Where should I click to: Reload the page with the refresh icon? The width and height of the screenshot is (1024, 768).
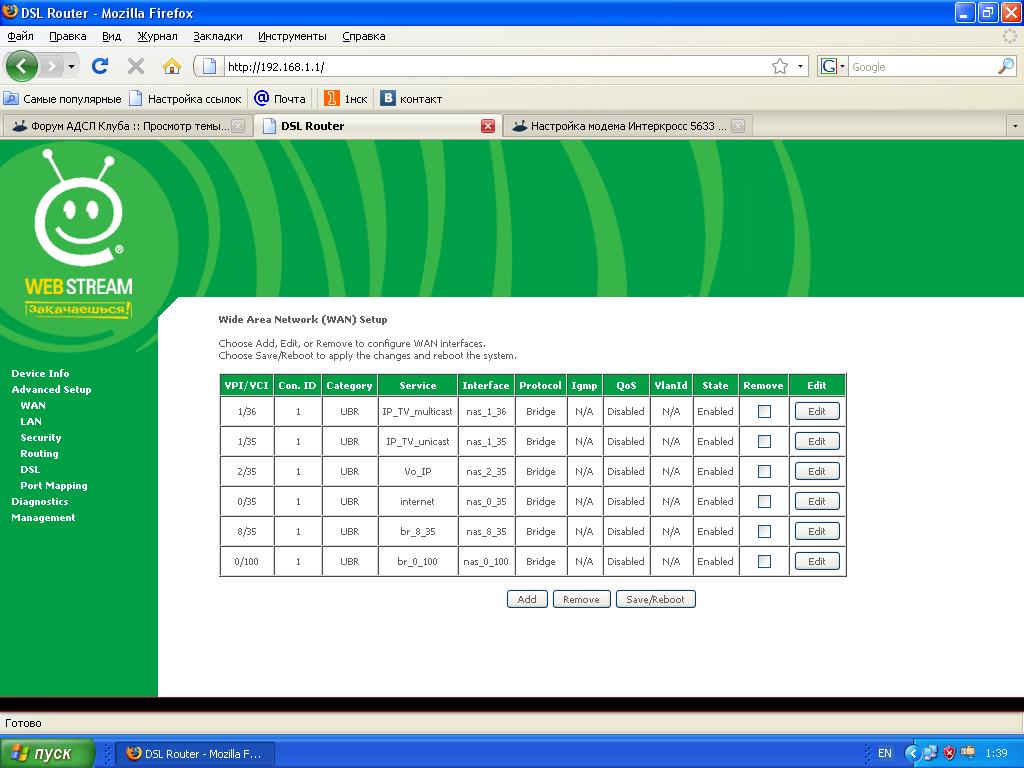[x=100, y=66]
